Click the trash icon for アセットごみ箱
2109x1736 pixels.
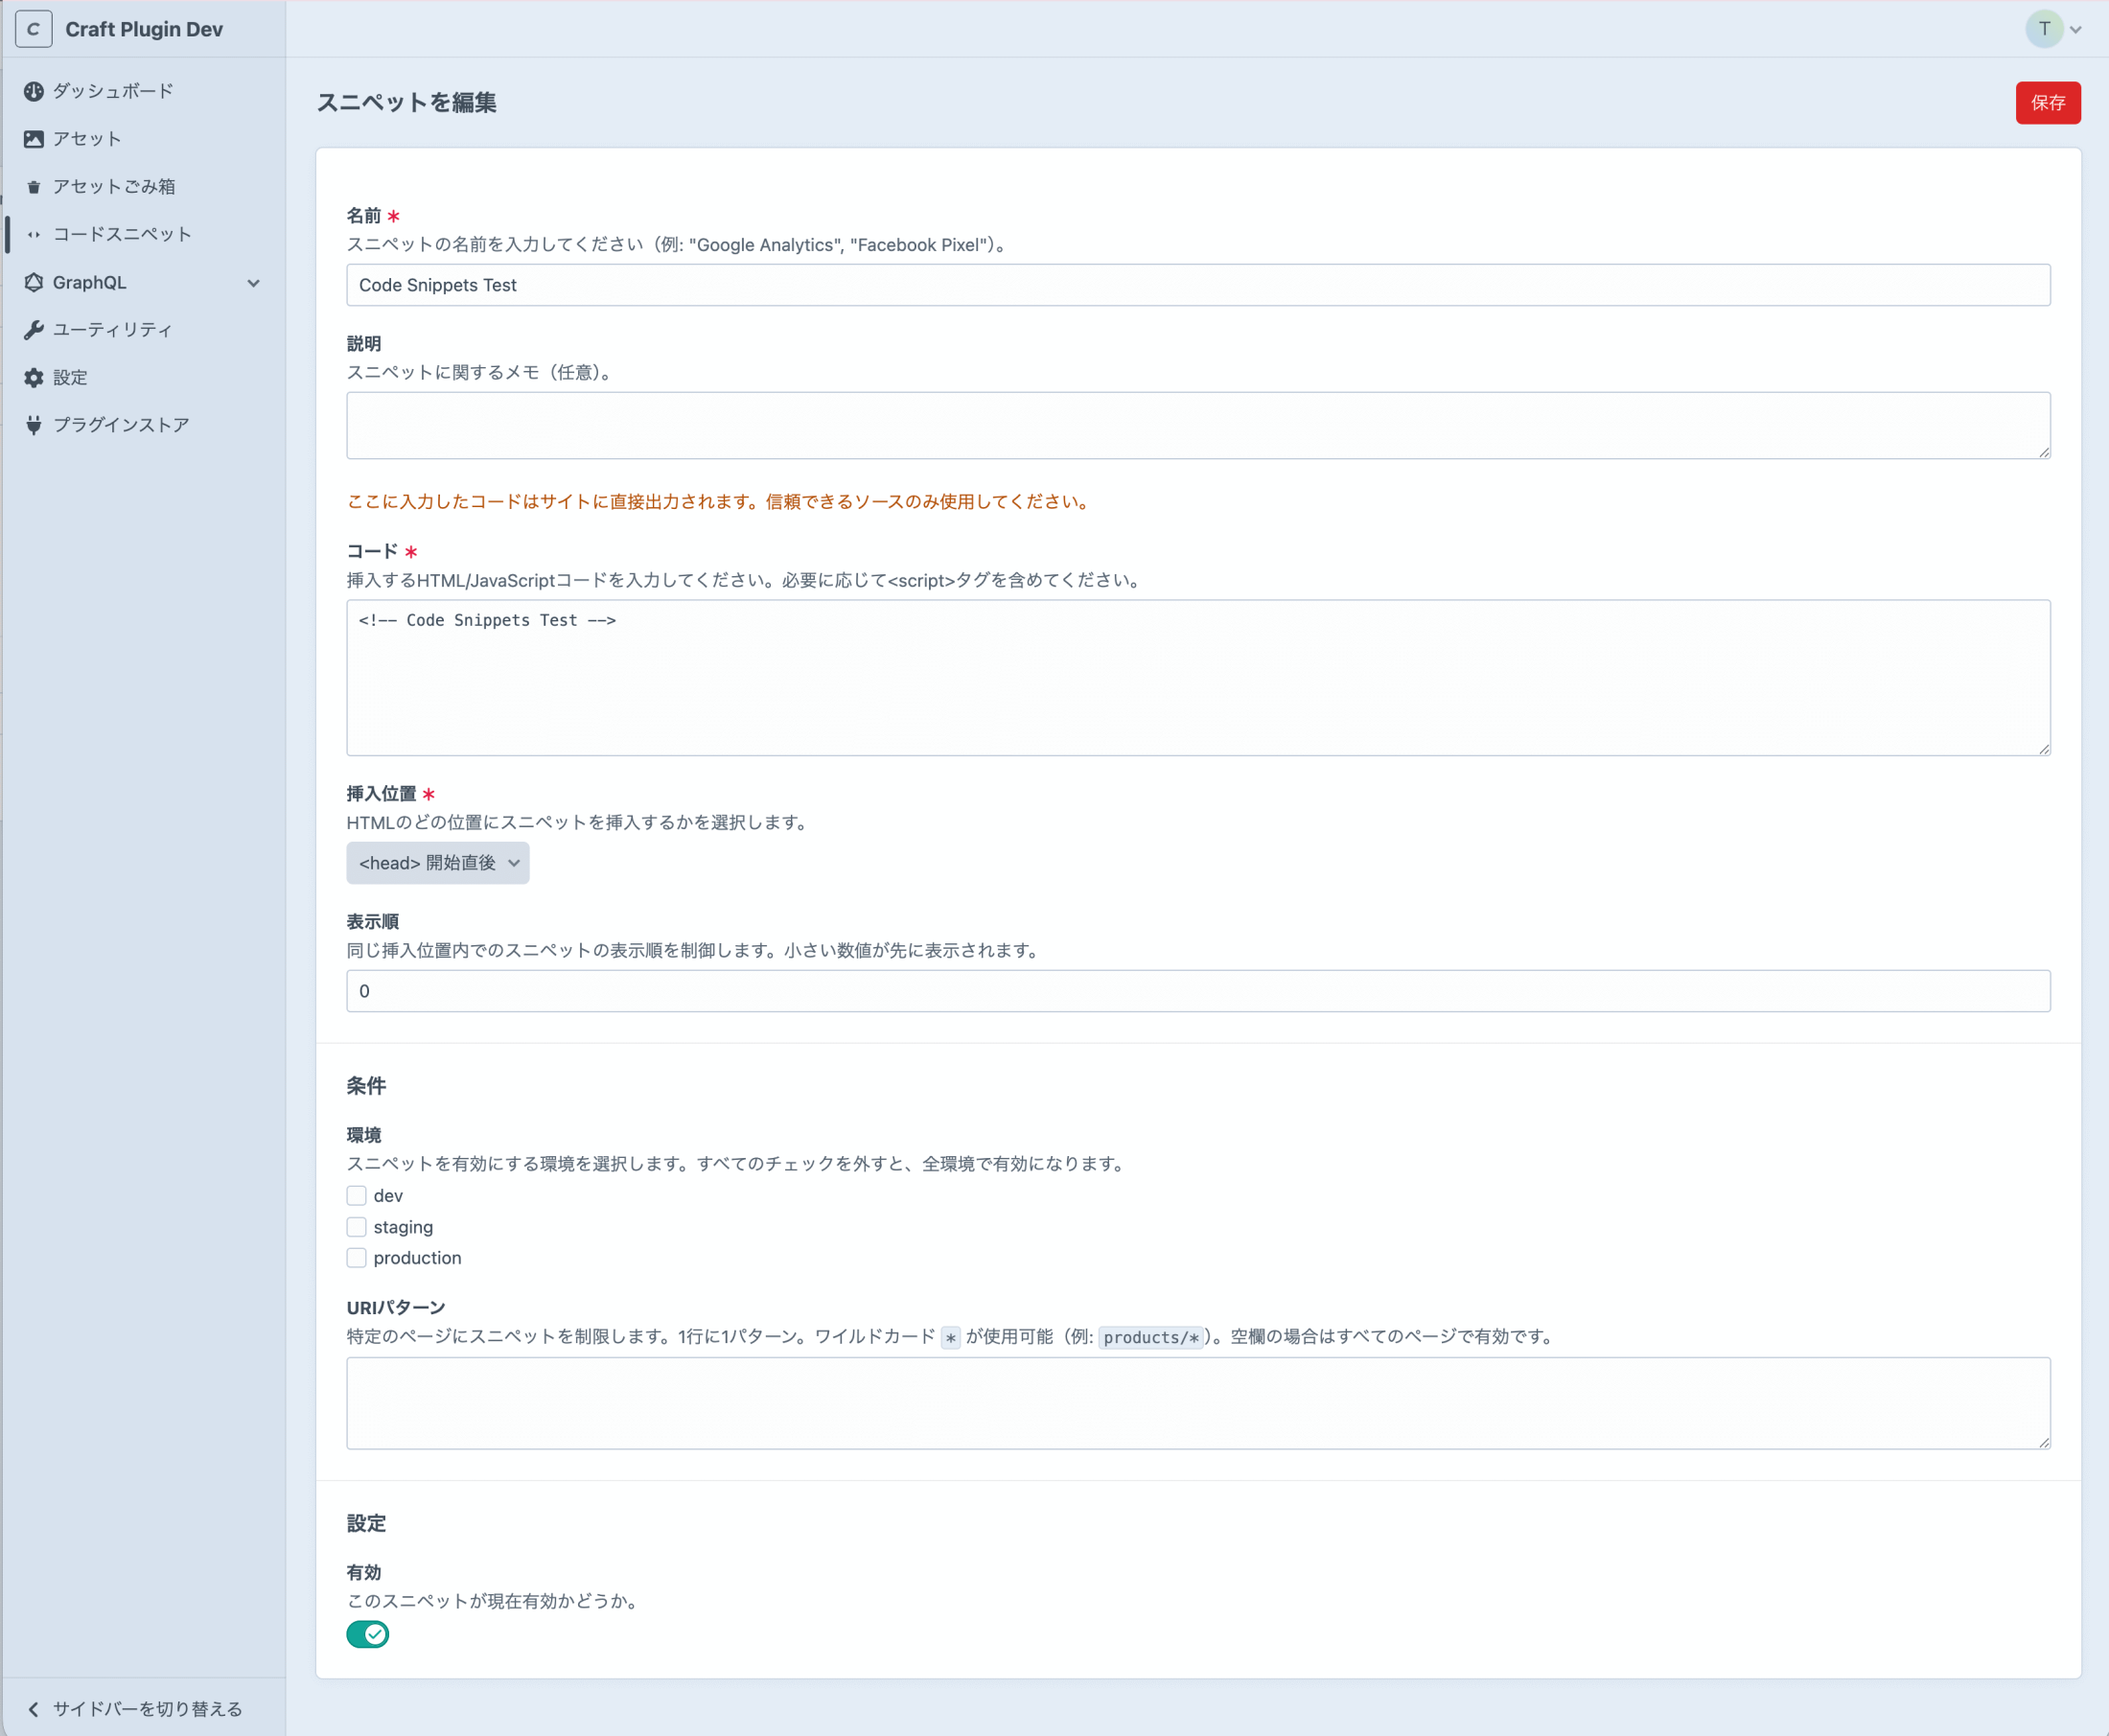point(34,187)
